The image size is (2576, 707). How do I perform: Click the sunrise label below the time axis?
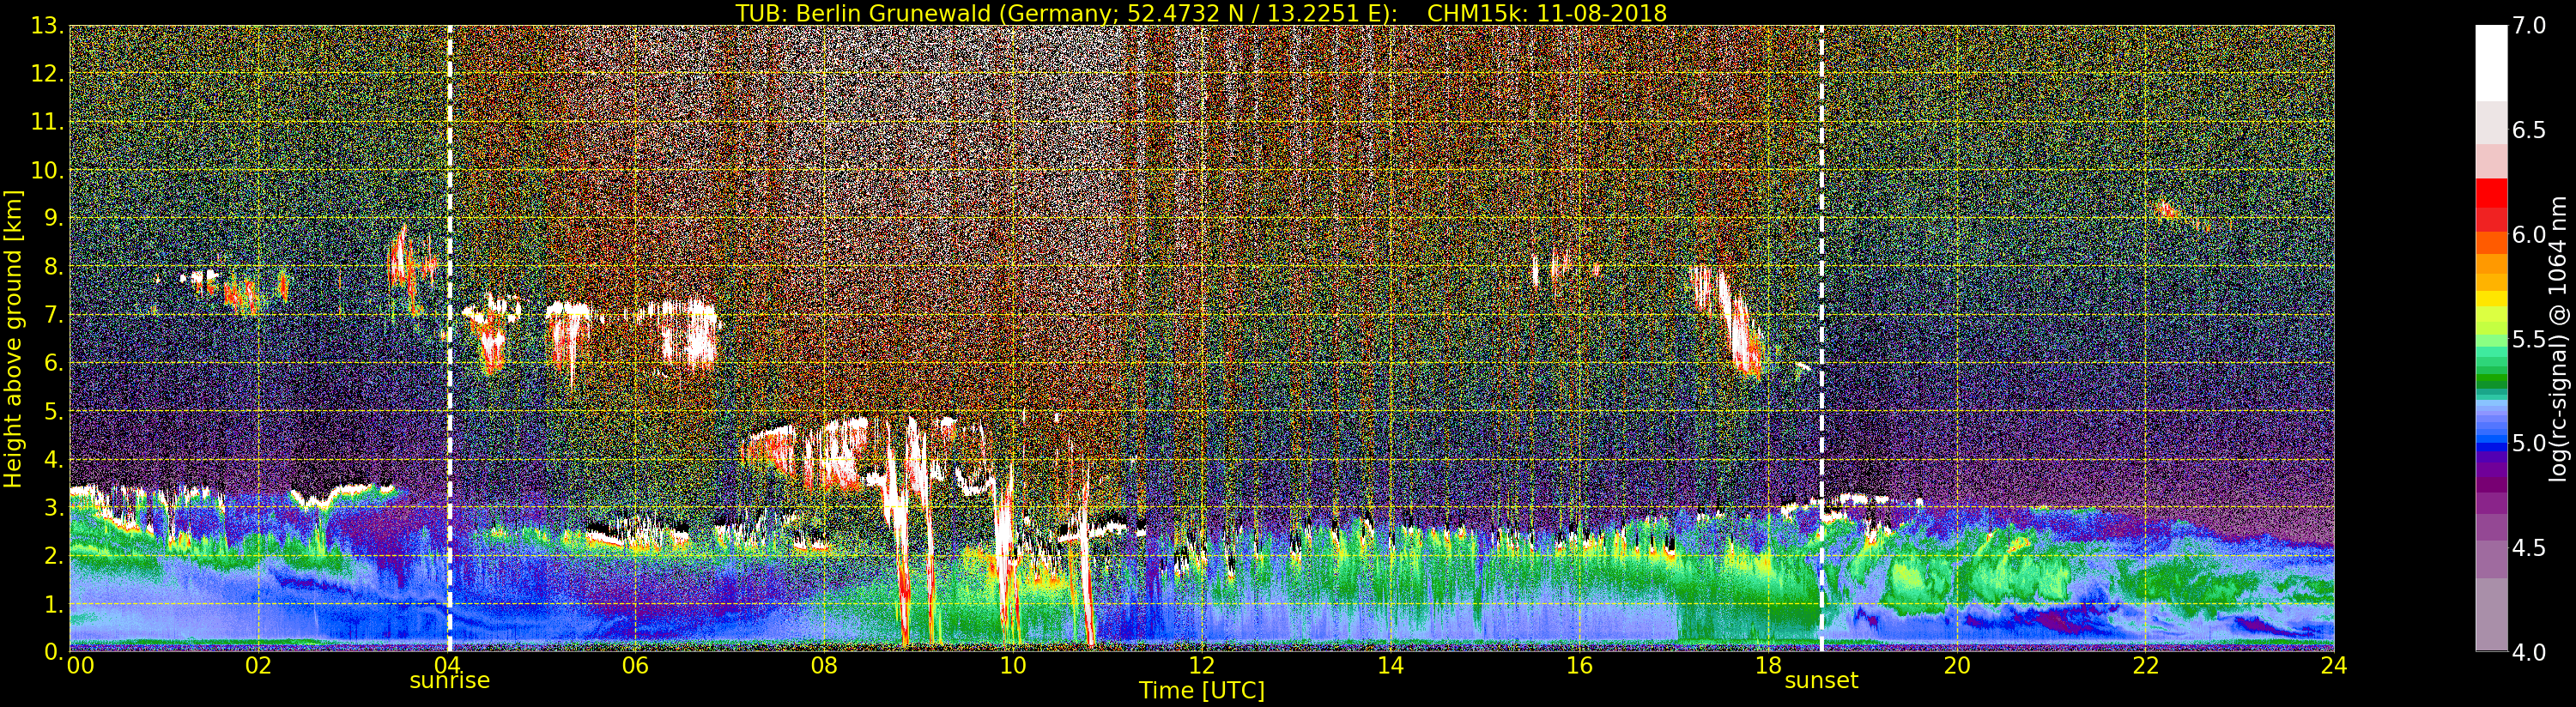(x=449, y=681)
